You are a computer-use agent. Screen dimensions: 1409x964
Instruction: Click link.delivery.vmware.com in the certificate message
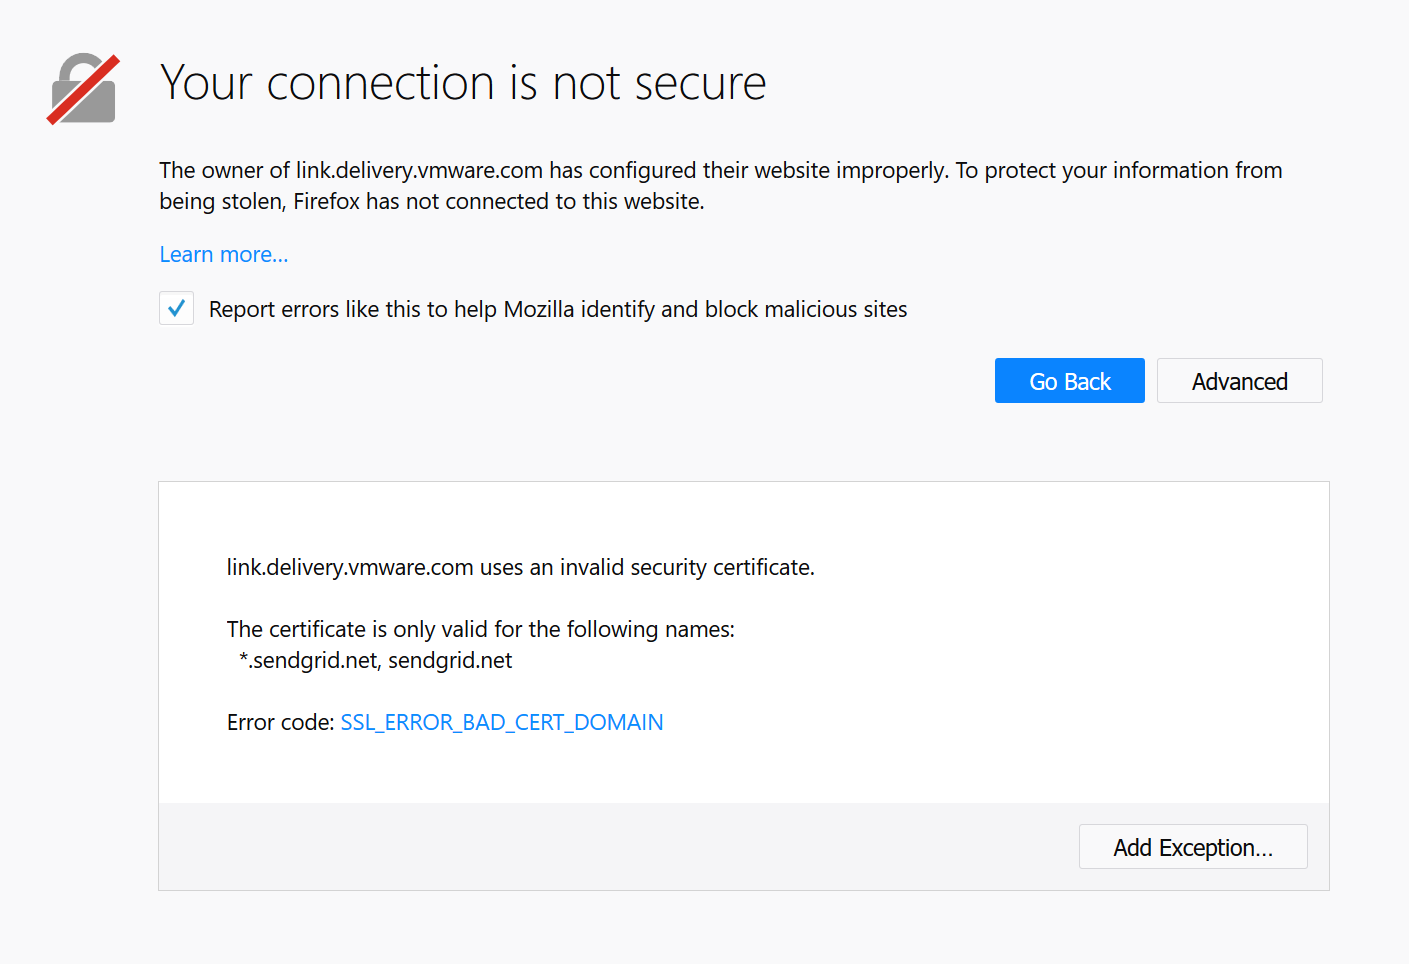(350, 568)
